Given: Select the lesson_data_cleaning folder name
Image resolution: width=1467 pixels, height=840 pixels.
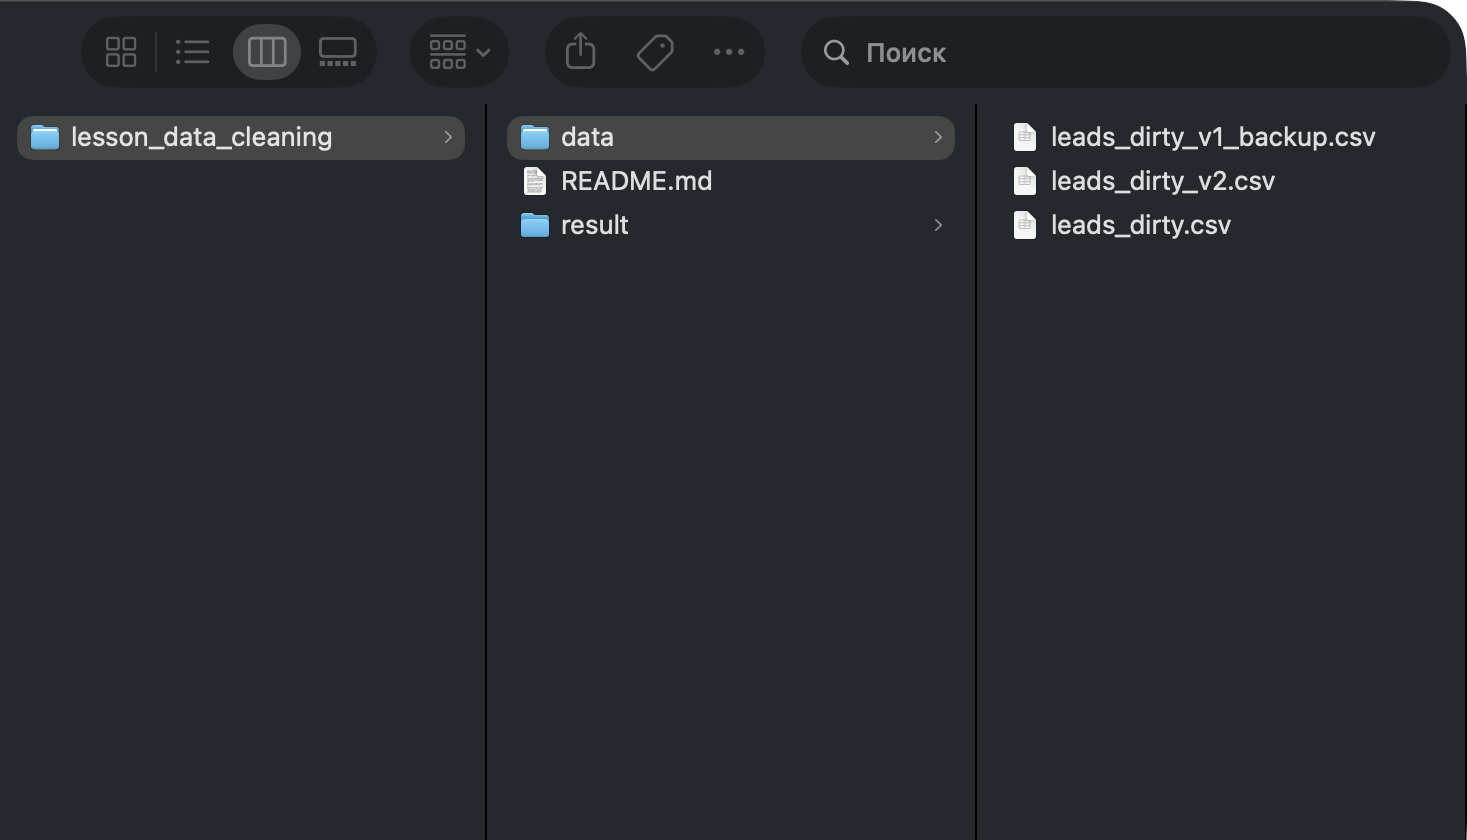Looking at the screenshot, I should pyautogui.click(x=201, y=137).
